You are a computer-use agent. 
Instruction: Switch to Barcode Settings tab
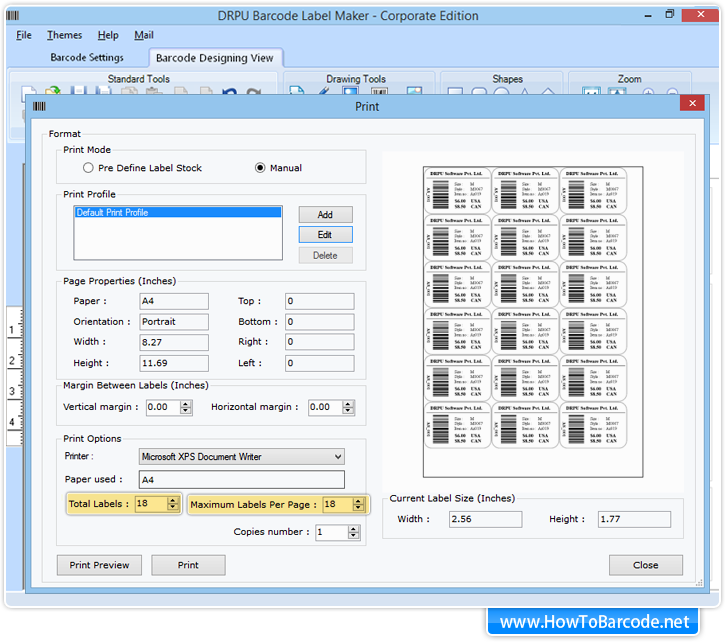click(87, 57)
